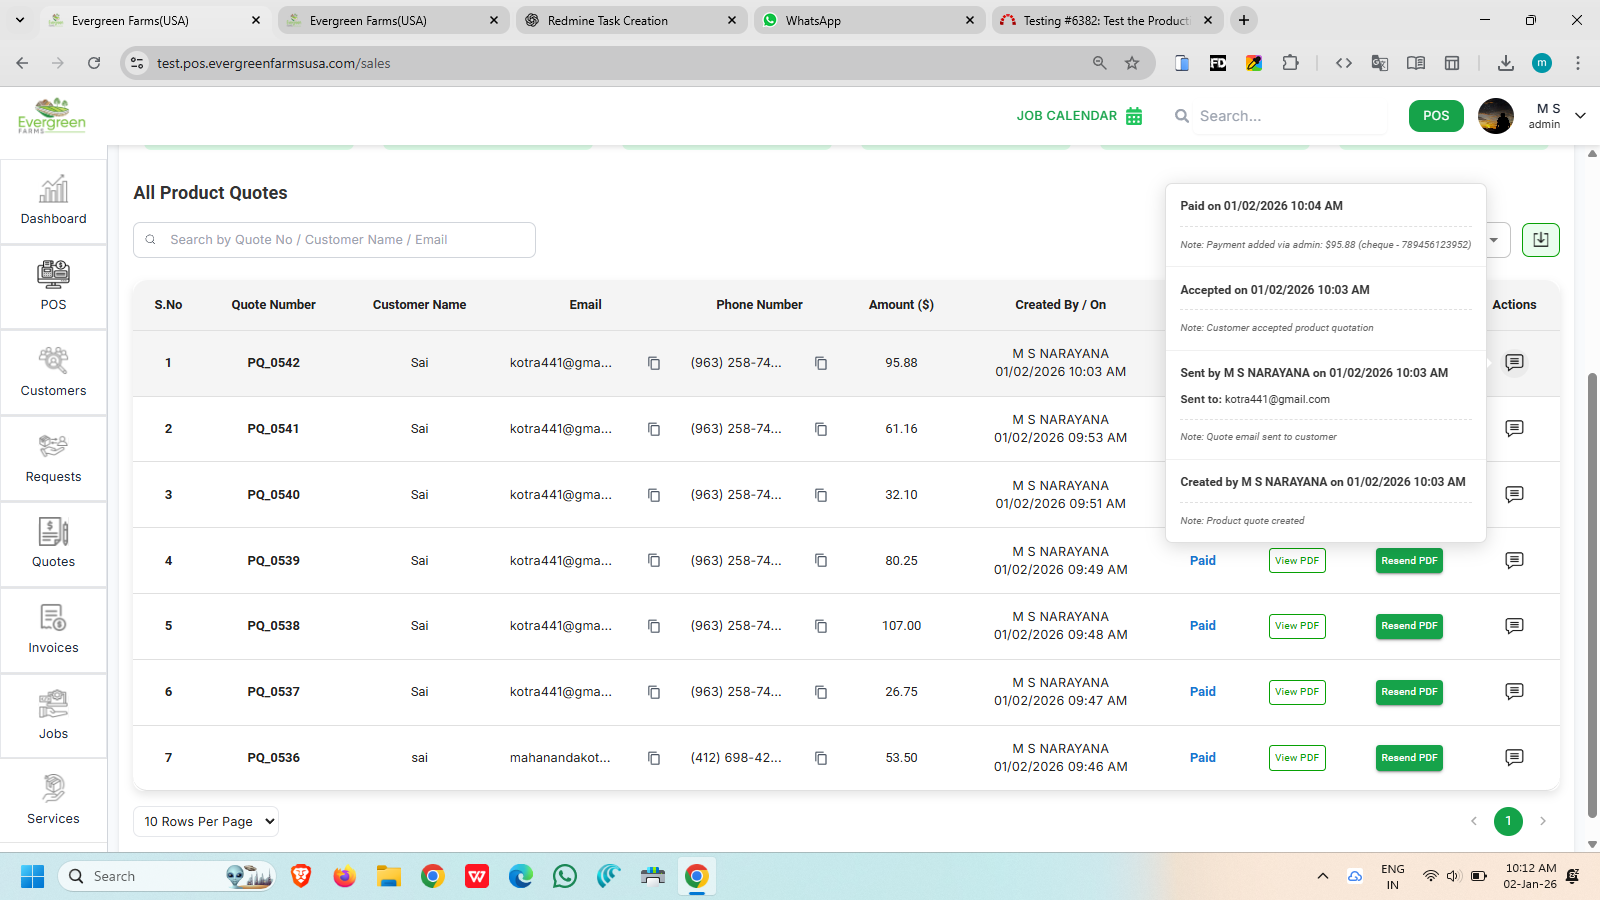
Task: Open the filter dropdown beside the export button
Action: [x=1494, y=240]
